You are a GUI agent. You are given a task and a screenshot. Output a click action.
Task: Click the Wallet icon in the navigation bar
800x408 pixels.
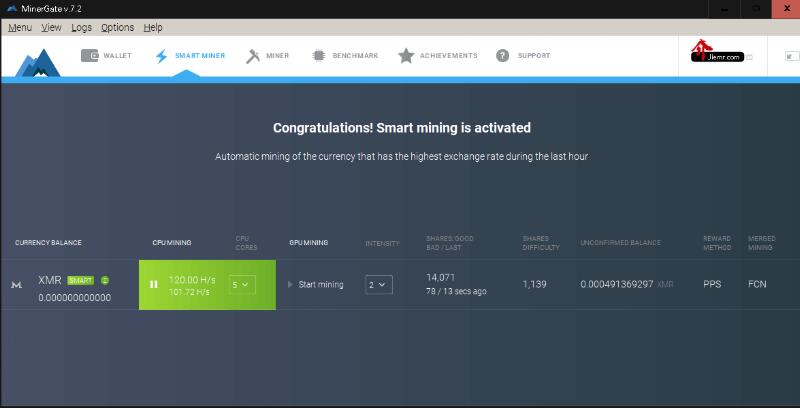pos(89,56)
